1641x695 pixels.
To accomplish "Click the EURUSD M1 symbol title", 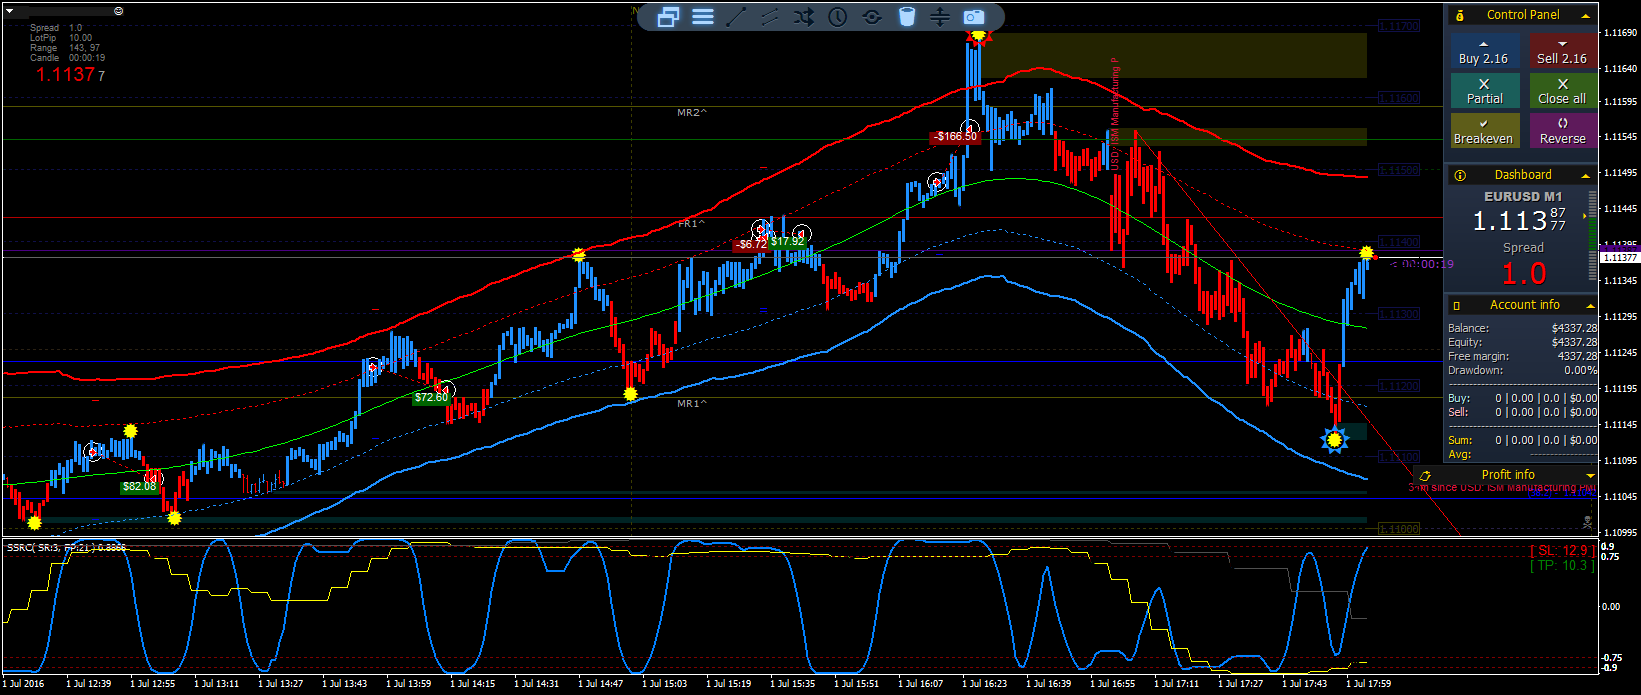I will point(1523,196).
